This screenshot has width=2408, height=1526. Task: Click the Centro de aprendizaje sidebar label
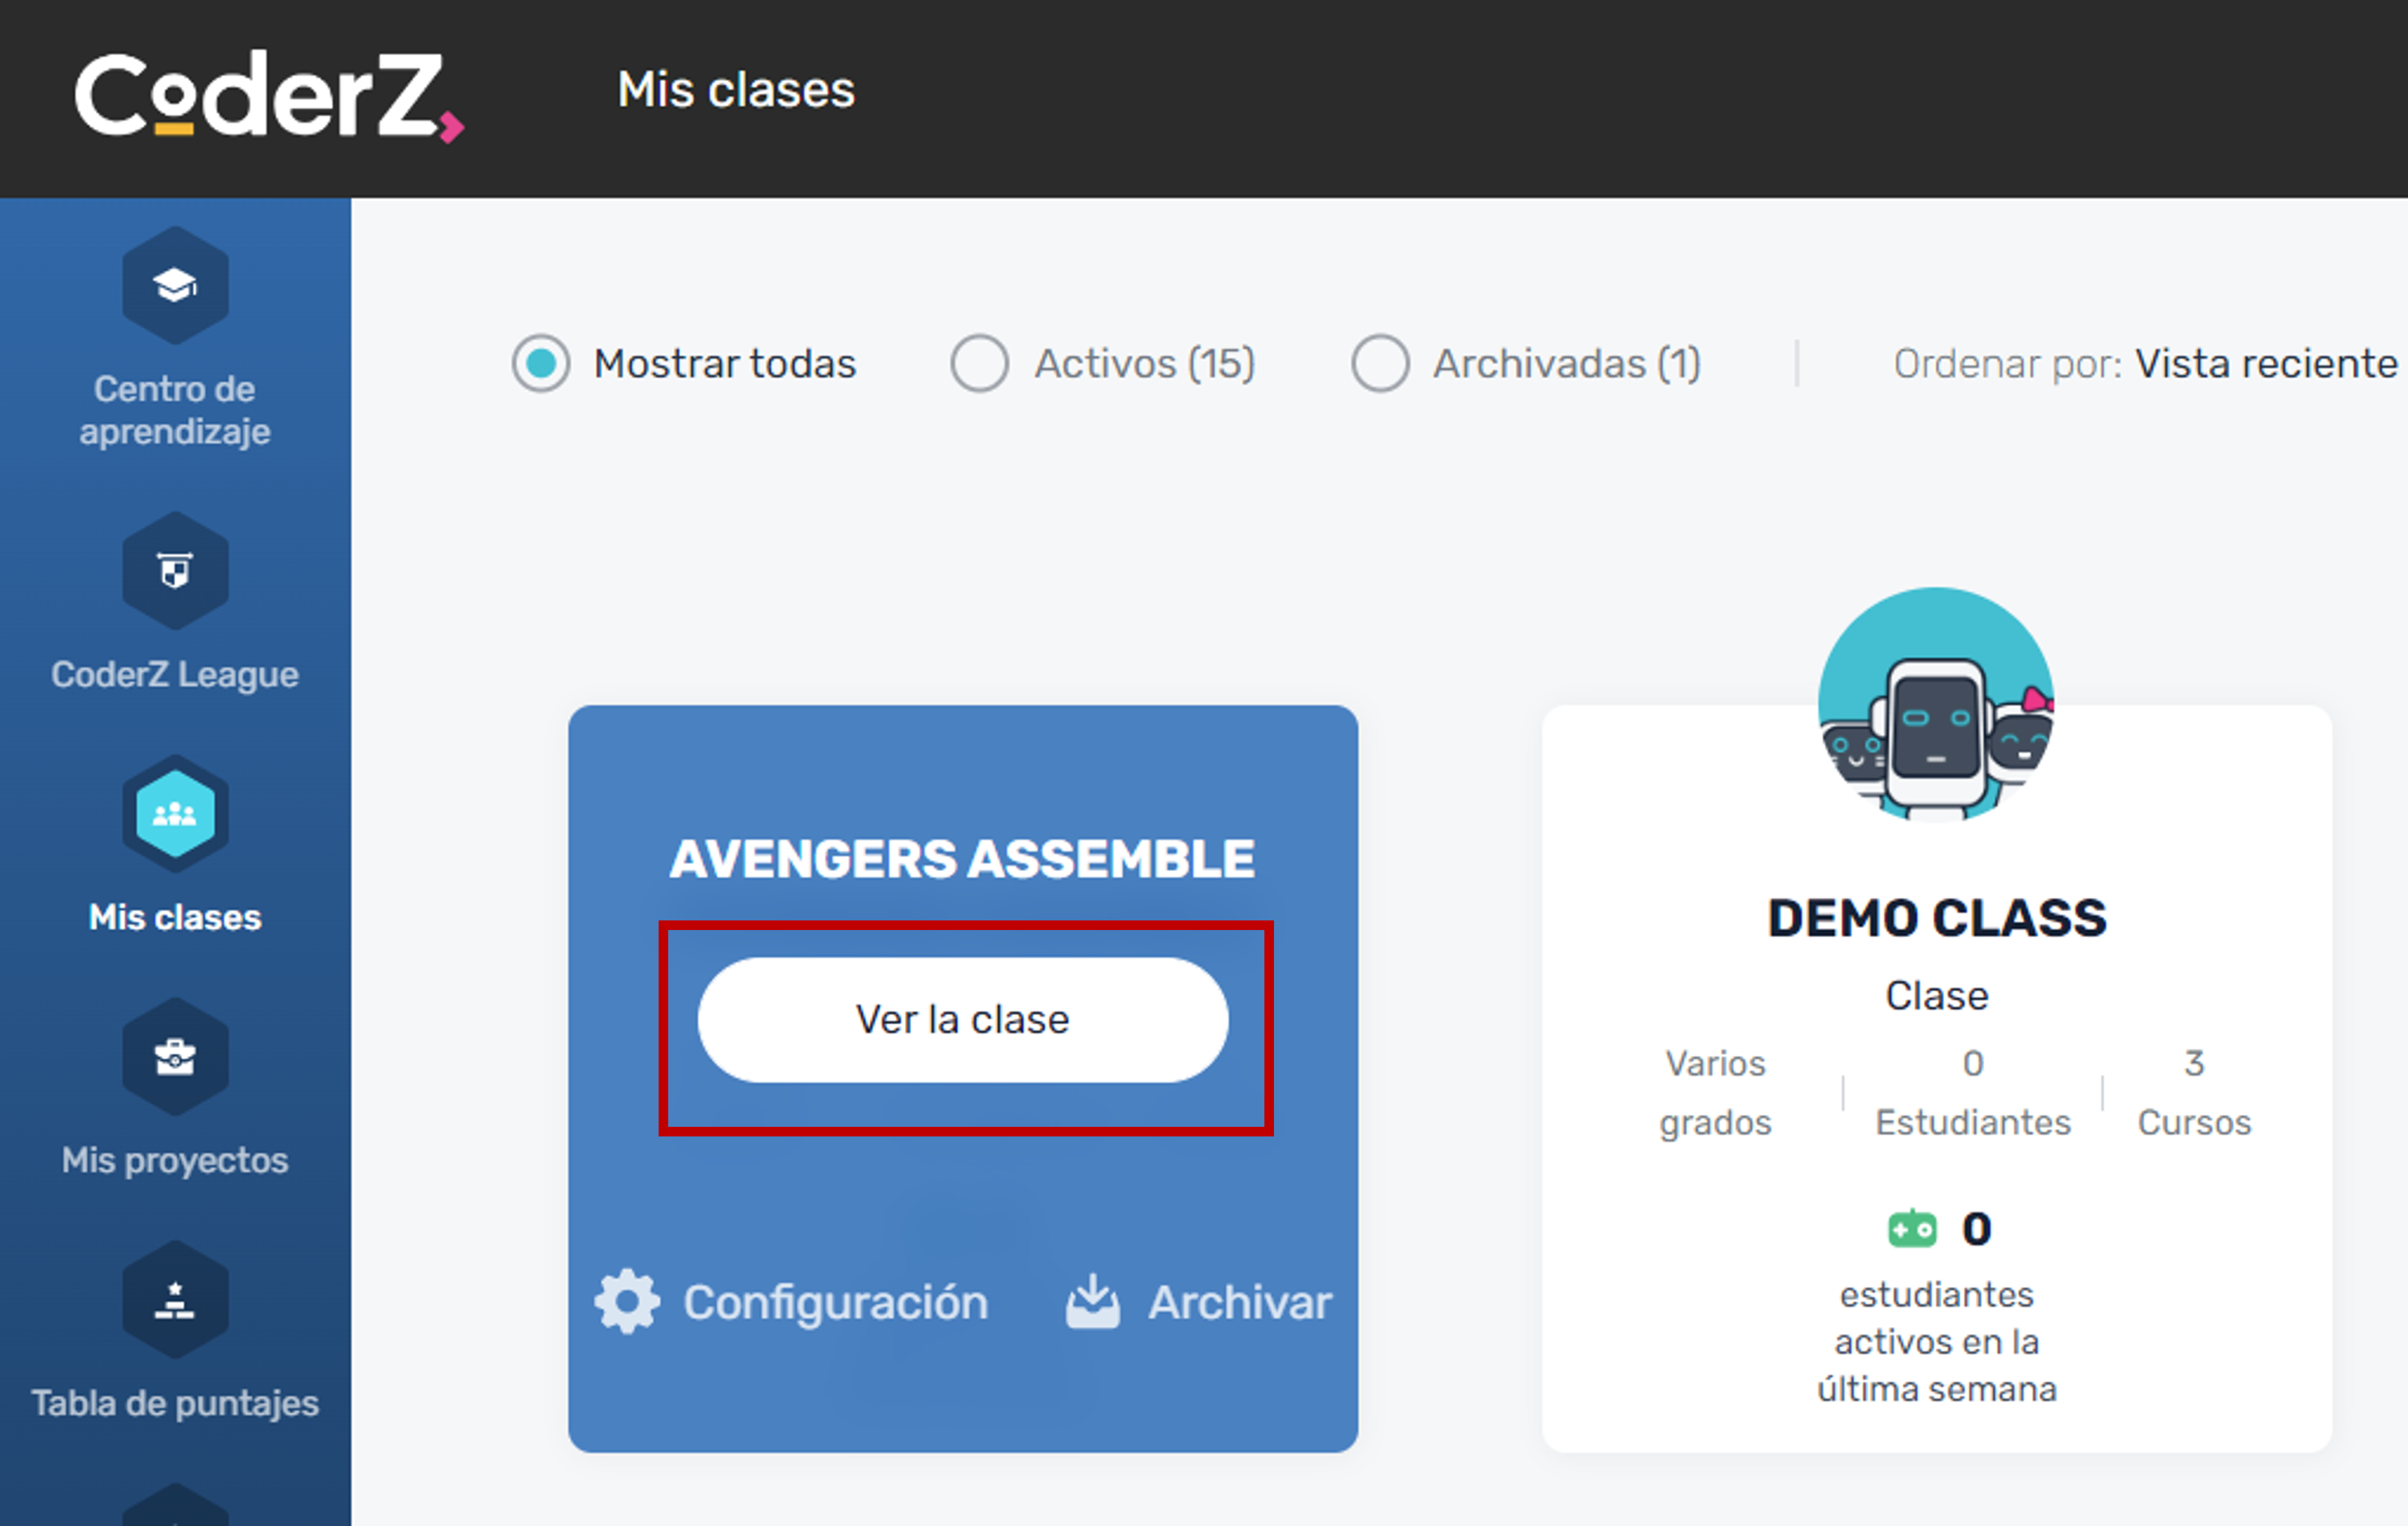[x=175, y=410]
